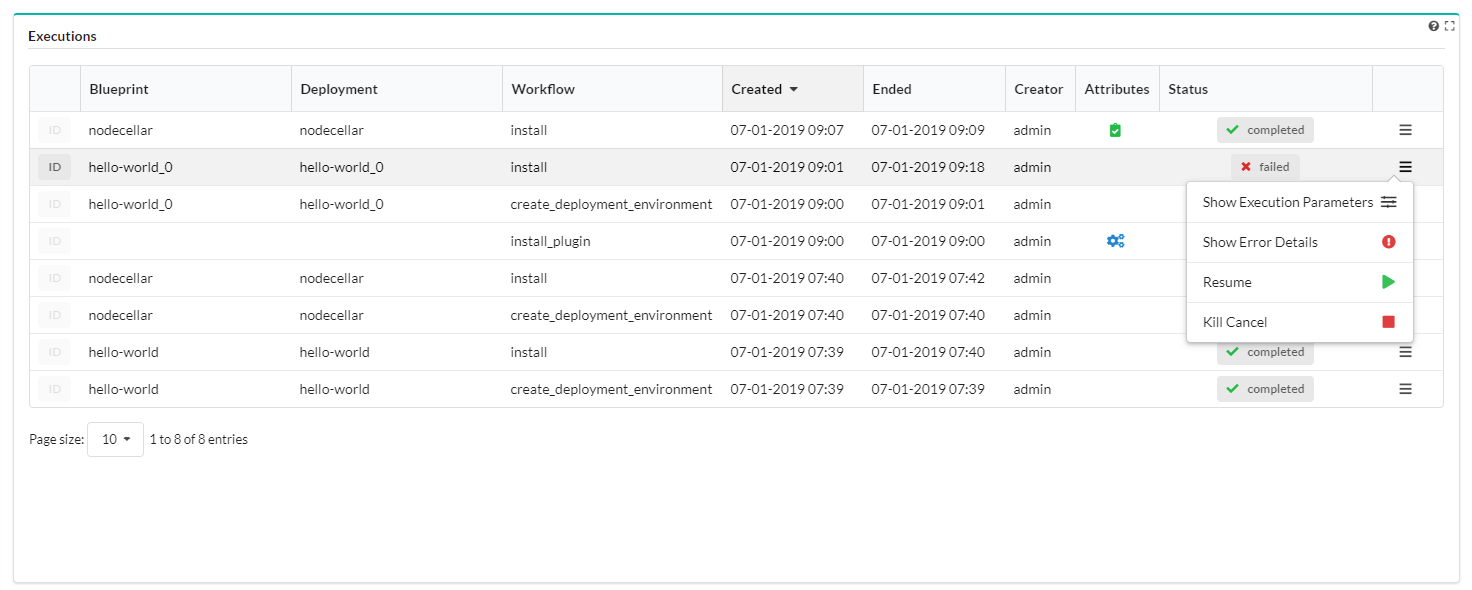The height and width of the screenshot is (590, 1472).
Task: Click the ID badge on hello-world_0 install row
Action: (54, 167)
